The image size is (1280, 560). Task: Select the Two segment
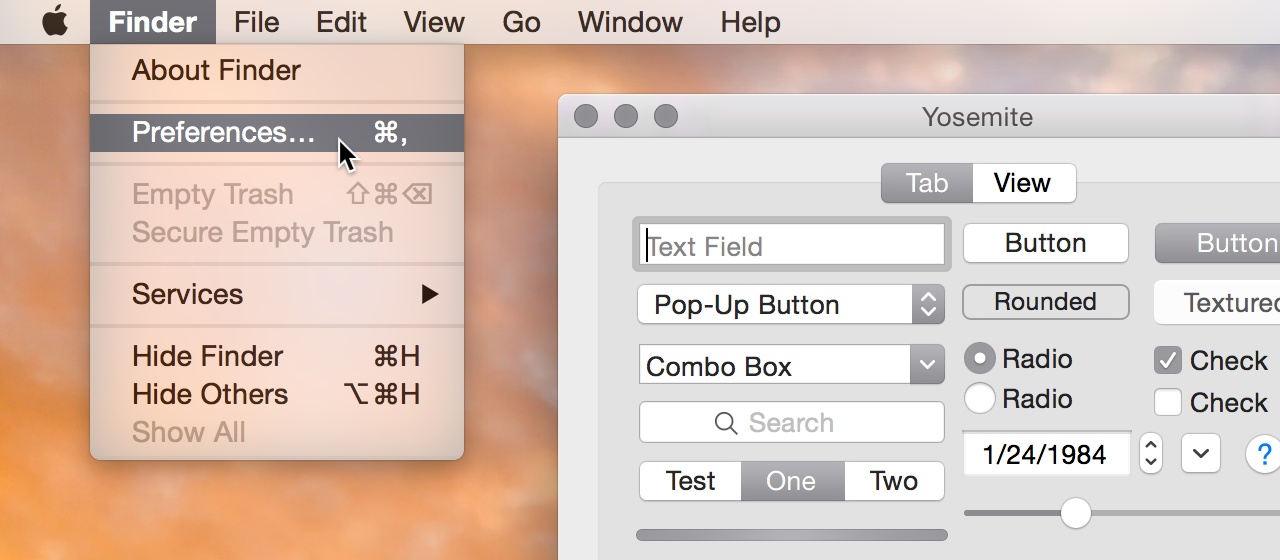[894, 481]
